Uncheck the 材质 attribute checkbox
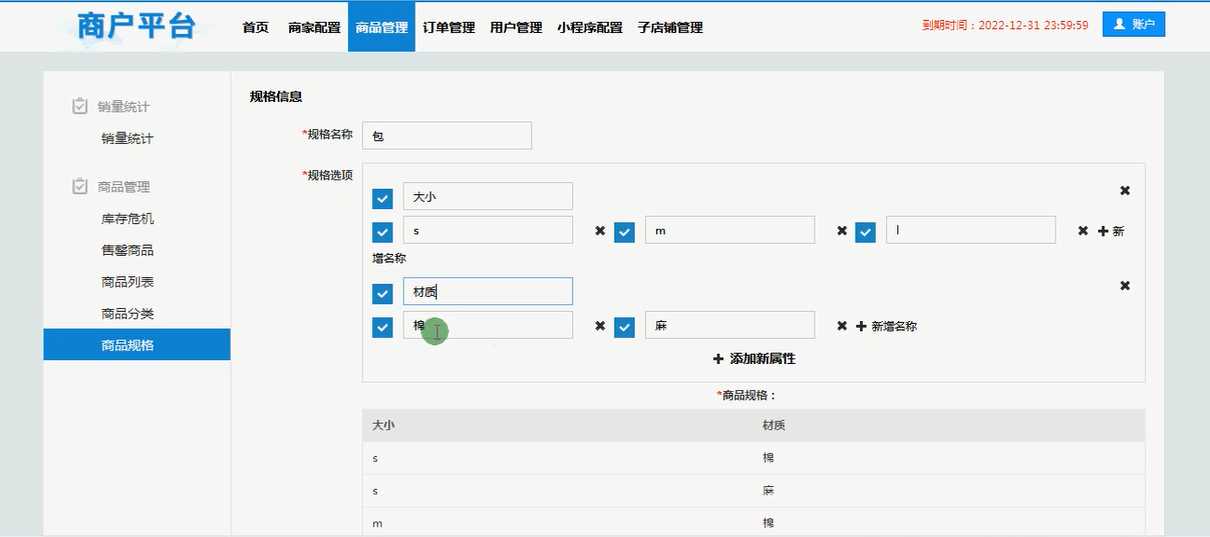This screenshot has width=1210, height=537. [382, 294]
